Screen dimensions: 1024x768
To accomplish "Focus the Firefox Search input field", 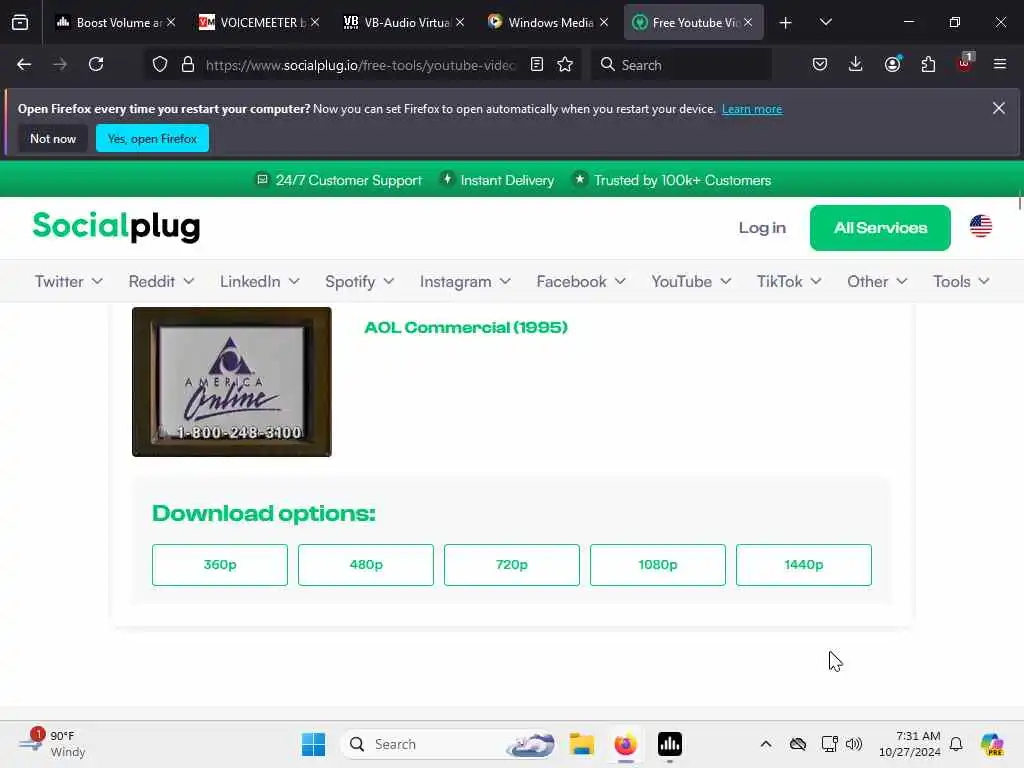I will tap(681, 64).
